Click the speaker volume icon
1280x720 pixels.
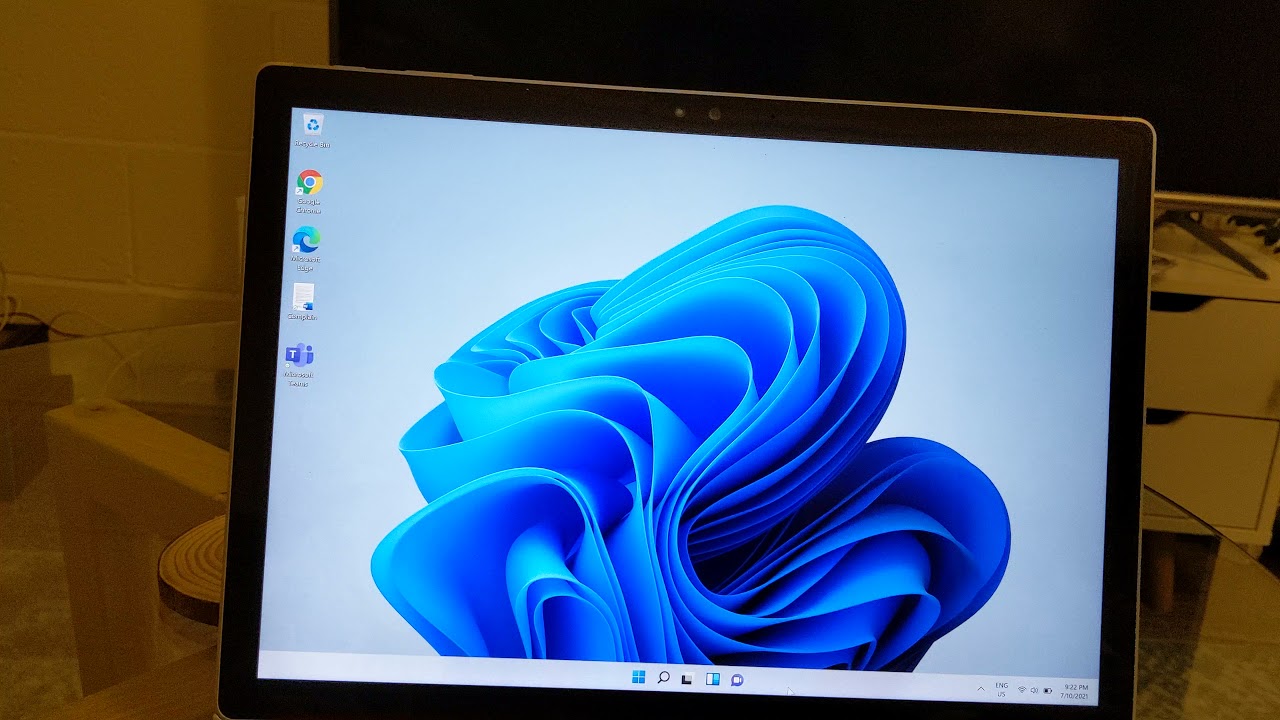[1034, 690]
